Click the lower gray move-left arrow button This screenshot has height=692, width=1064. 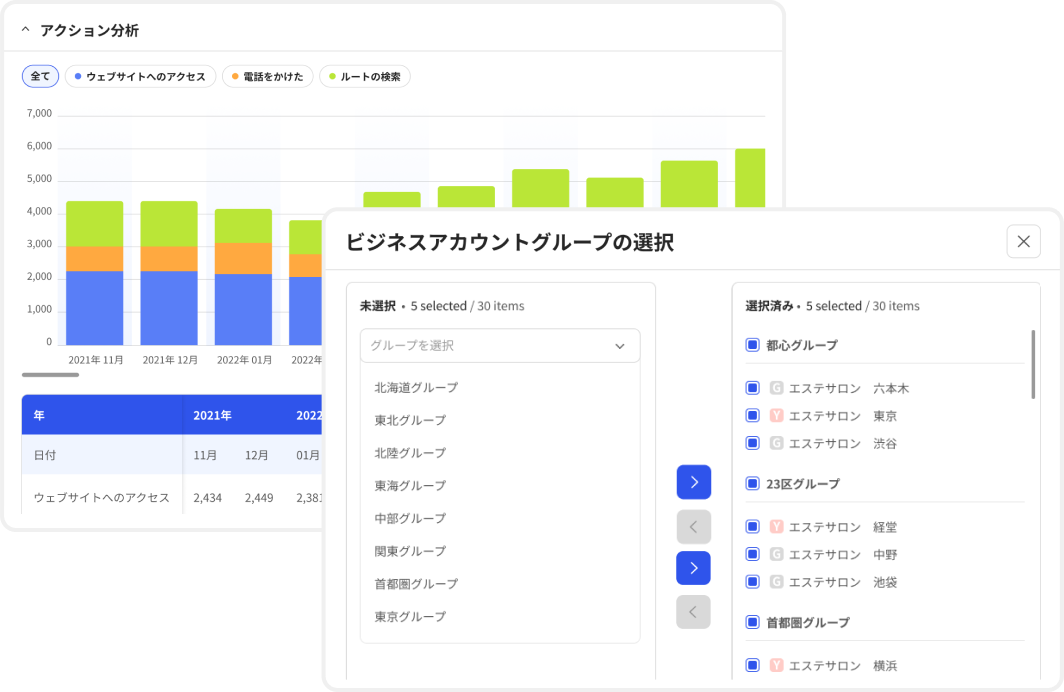(693, 611)
